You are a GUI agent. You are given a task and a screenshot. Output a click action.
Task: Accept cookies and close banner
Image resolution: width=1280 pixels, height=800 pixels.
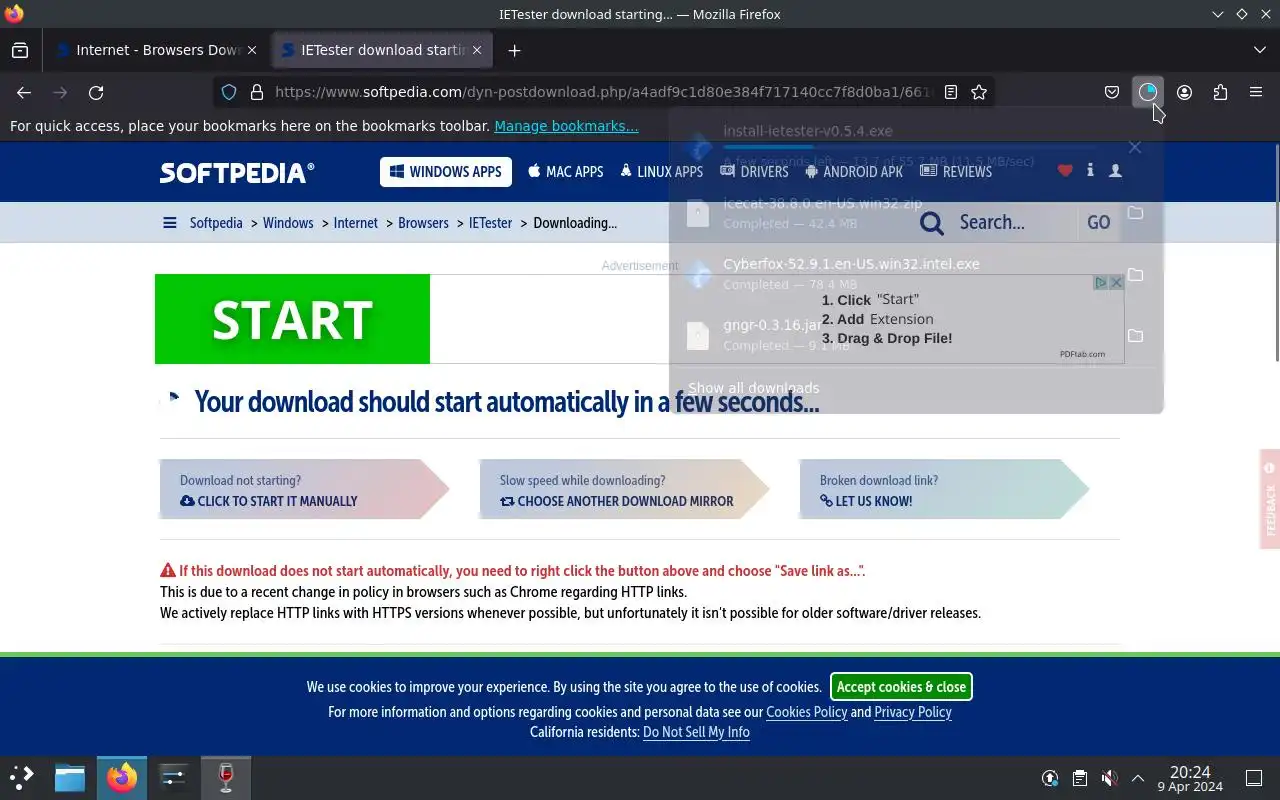click(x=901, y=687)
